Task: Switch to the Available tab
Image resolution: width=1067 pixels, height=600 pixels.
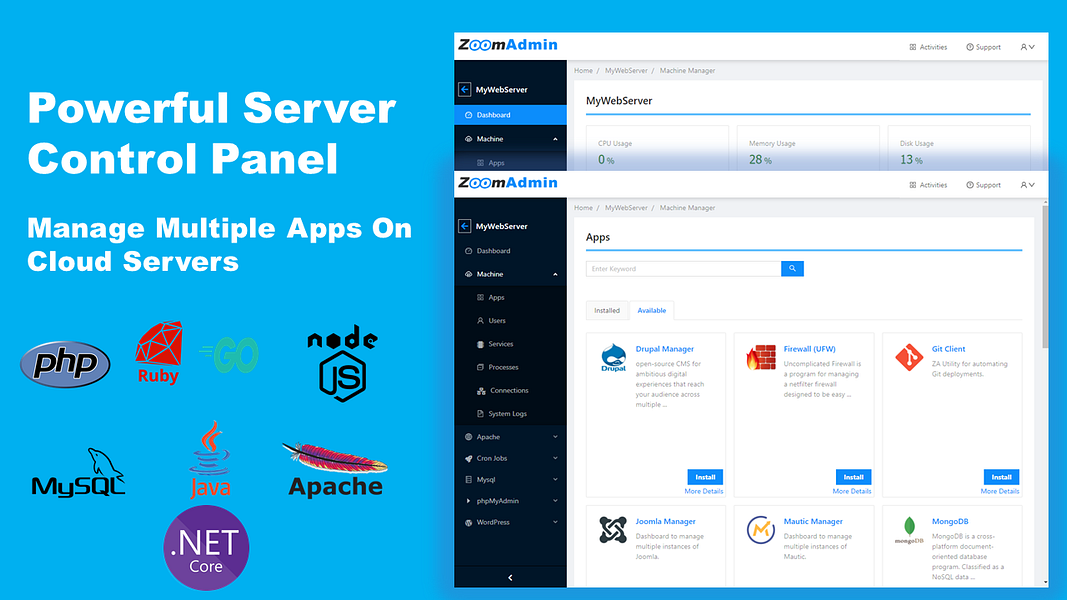Action: 651,310
